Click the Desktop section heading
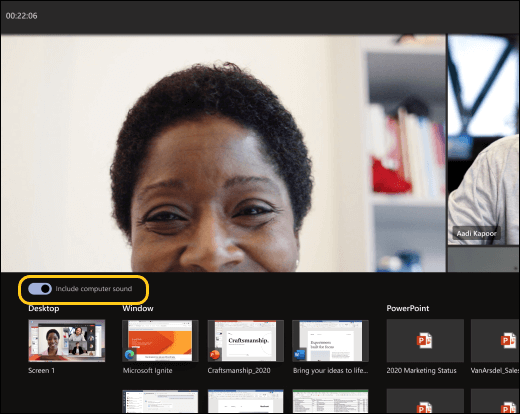The width and height of the screenshot is (520, 414). click(x=44, y=308)
